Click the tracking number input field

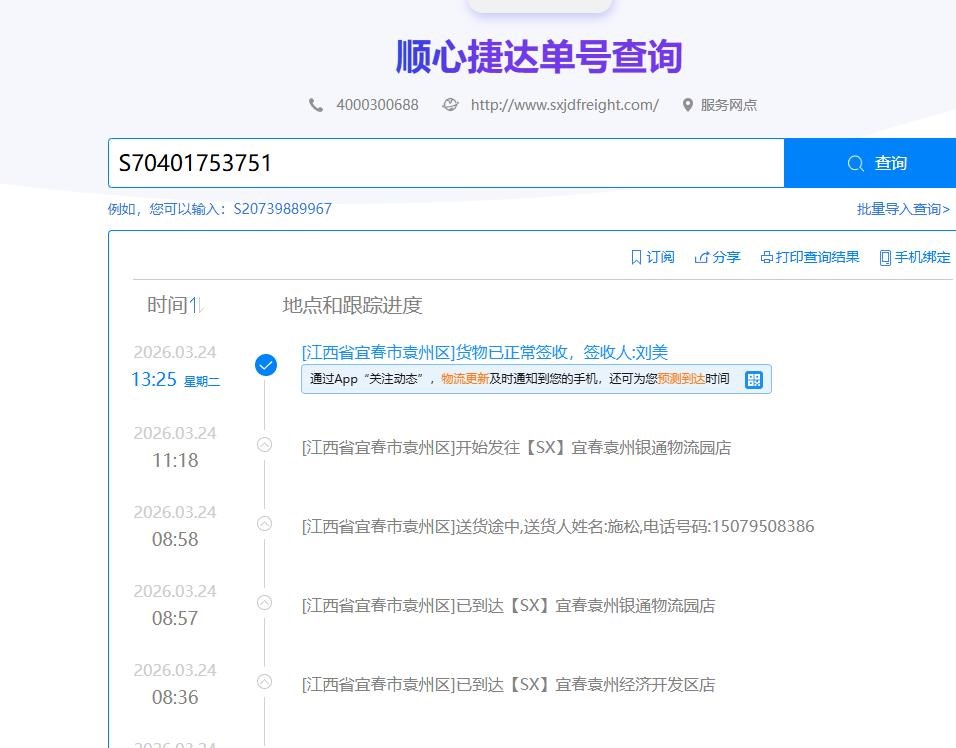[x=446, y=163]
